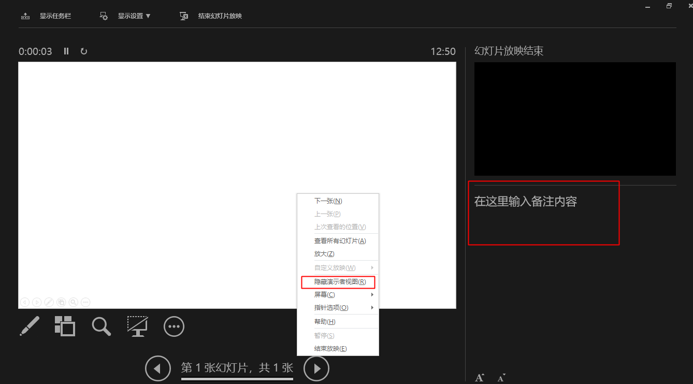
Task: Click the clock reading 12:50
Action: (x=443, y=51)
